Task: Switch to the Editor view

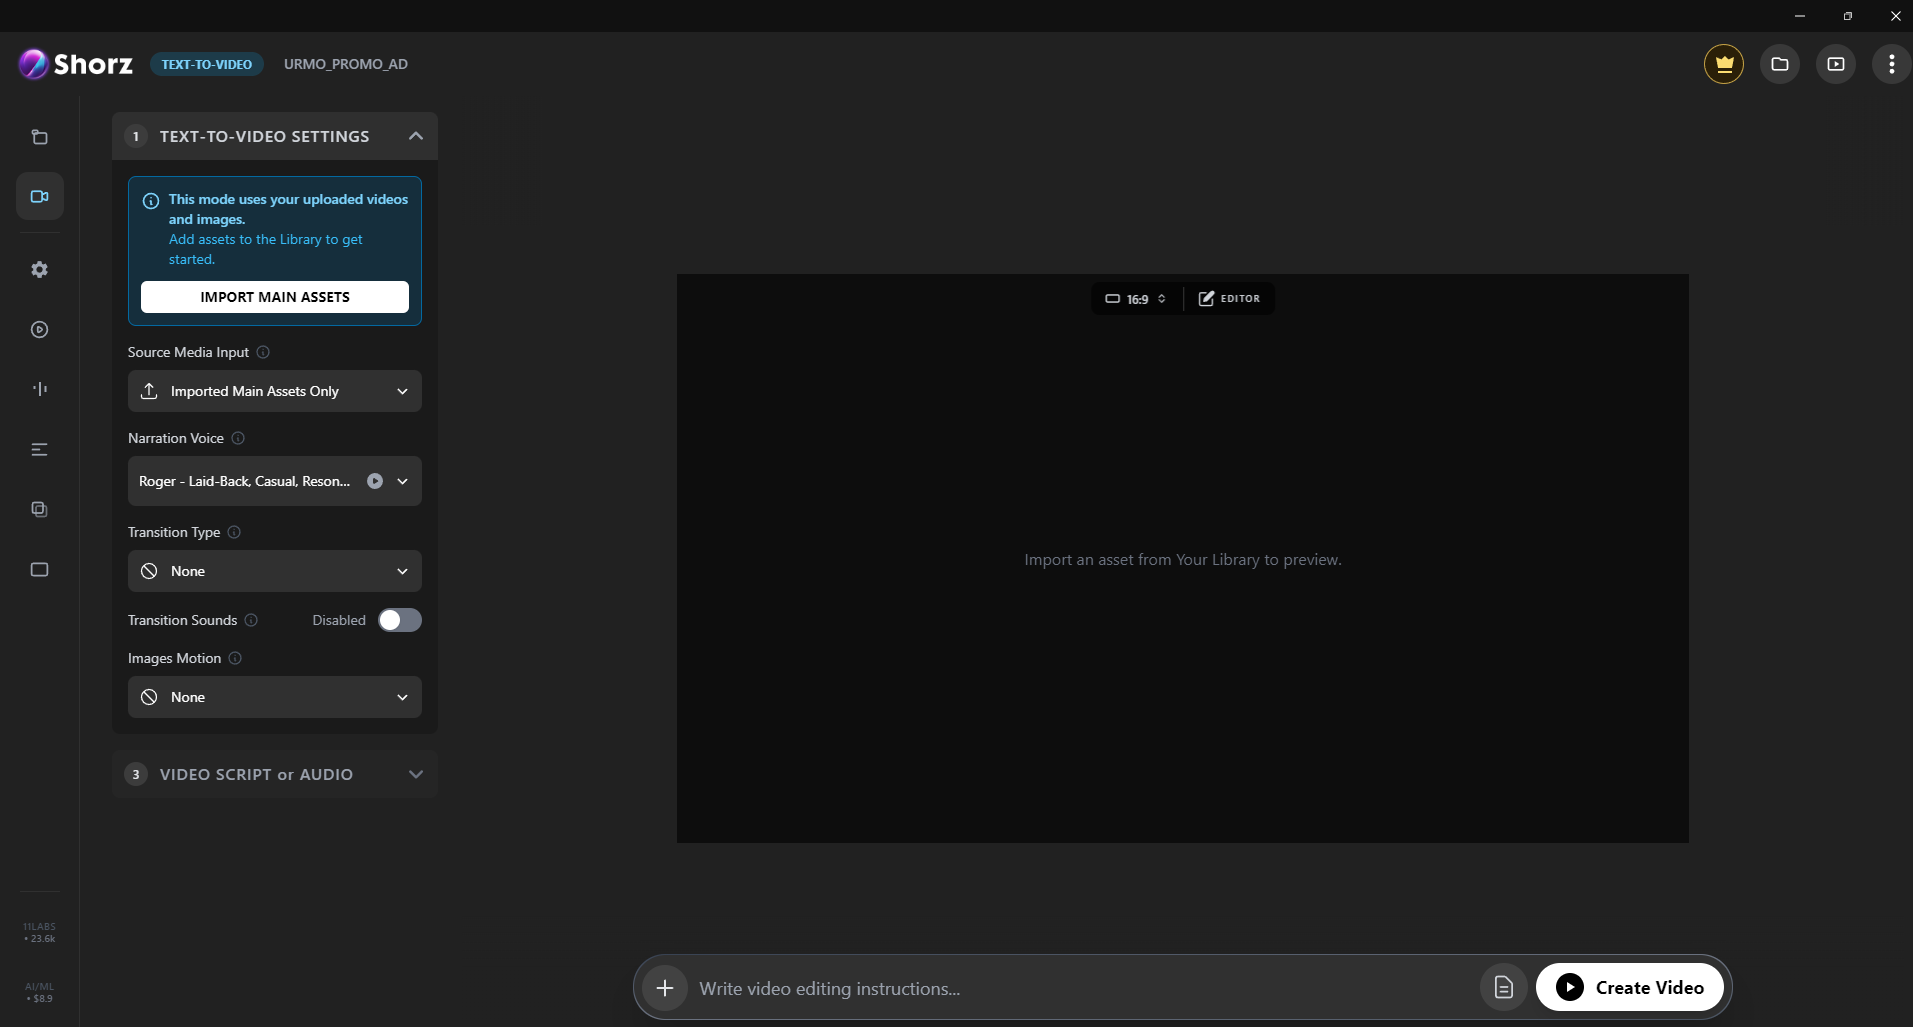Action: pyautogui.click(x=1229, y=298)
